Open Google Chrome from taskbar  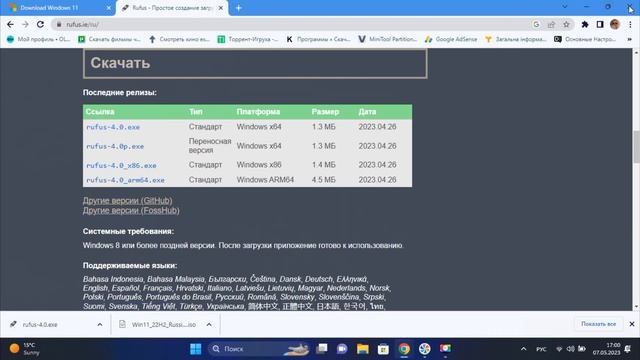[404, 349]
